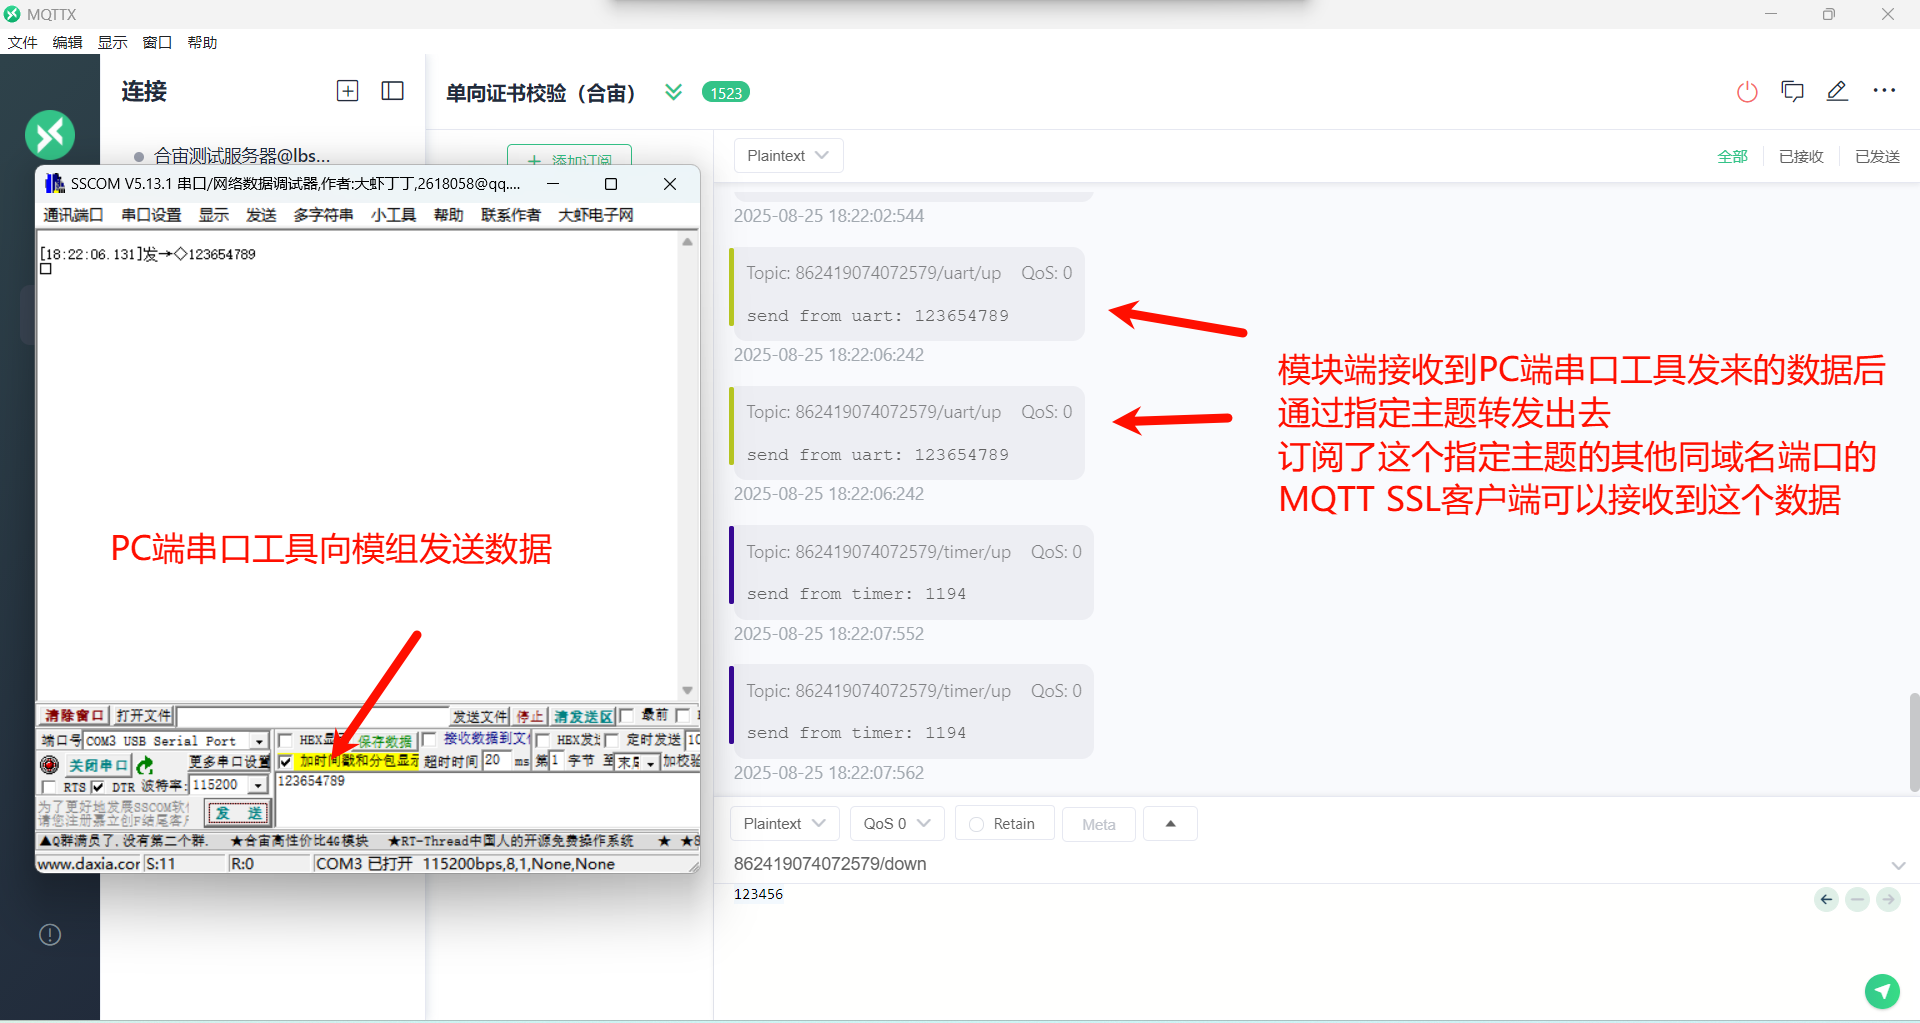
Task: Toggle HEX display checkbox in SSCOM
Action: [x=286, y=741]
